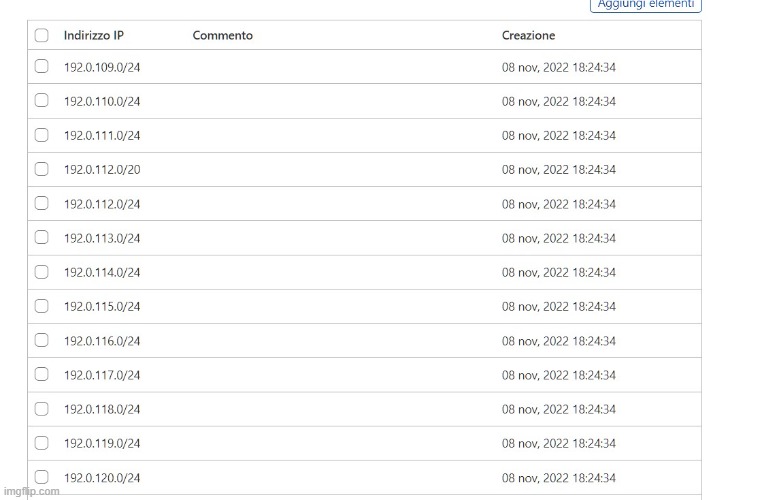Tick the checkbox next to 192.0.114.0/24
Viewport: 762px width, 500px height.
[41, 272]
